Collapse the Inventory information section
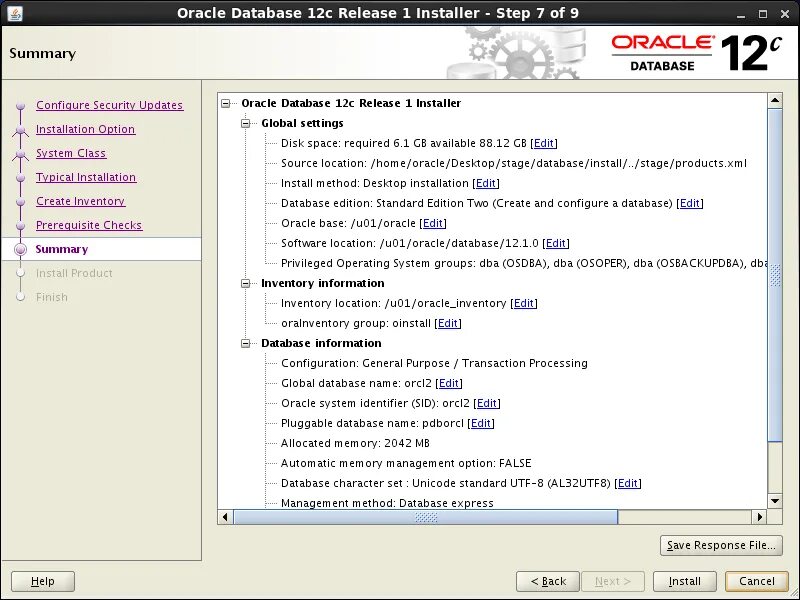The height and width of the screenshot is (600, 800). (x=245, y=283)
